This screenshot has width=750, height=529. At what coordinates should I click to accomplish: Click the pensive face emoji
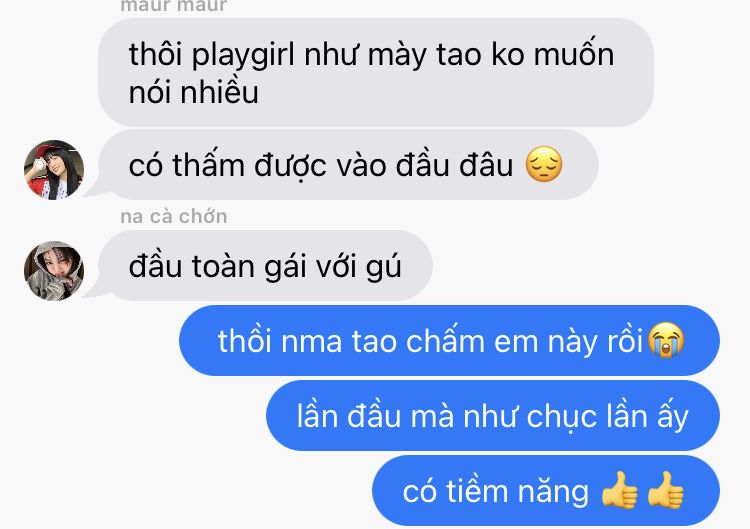coord(544,165)
